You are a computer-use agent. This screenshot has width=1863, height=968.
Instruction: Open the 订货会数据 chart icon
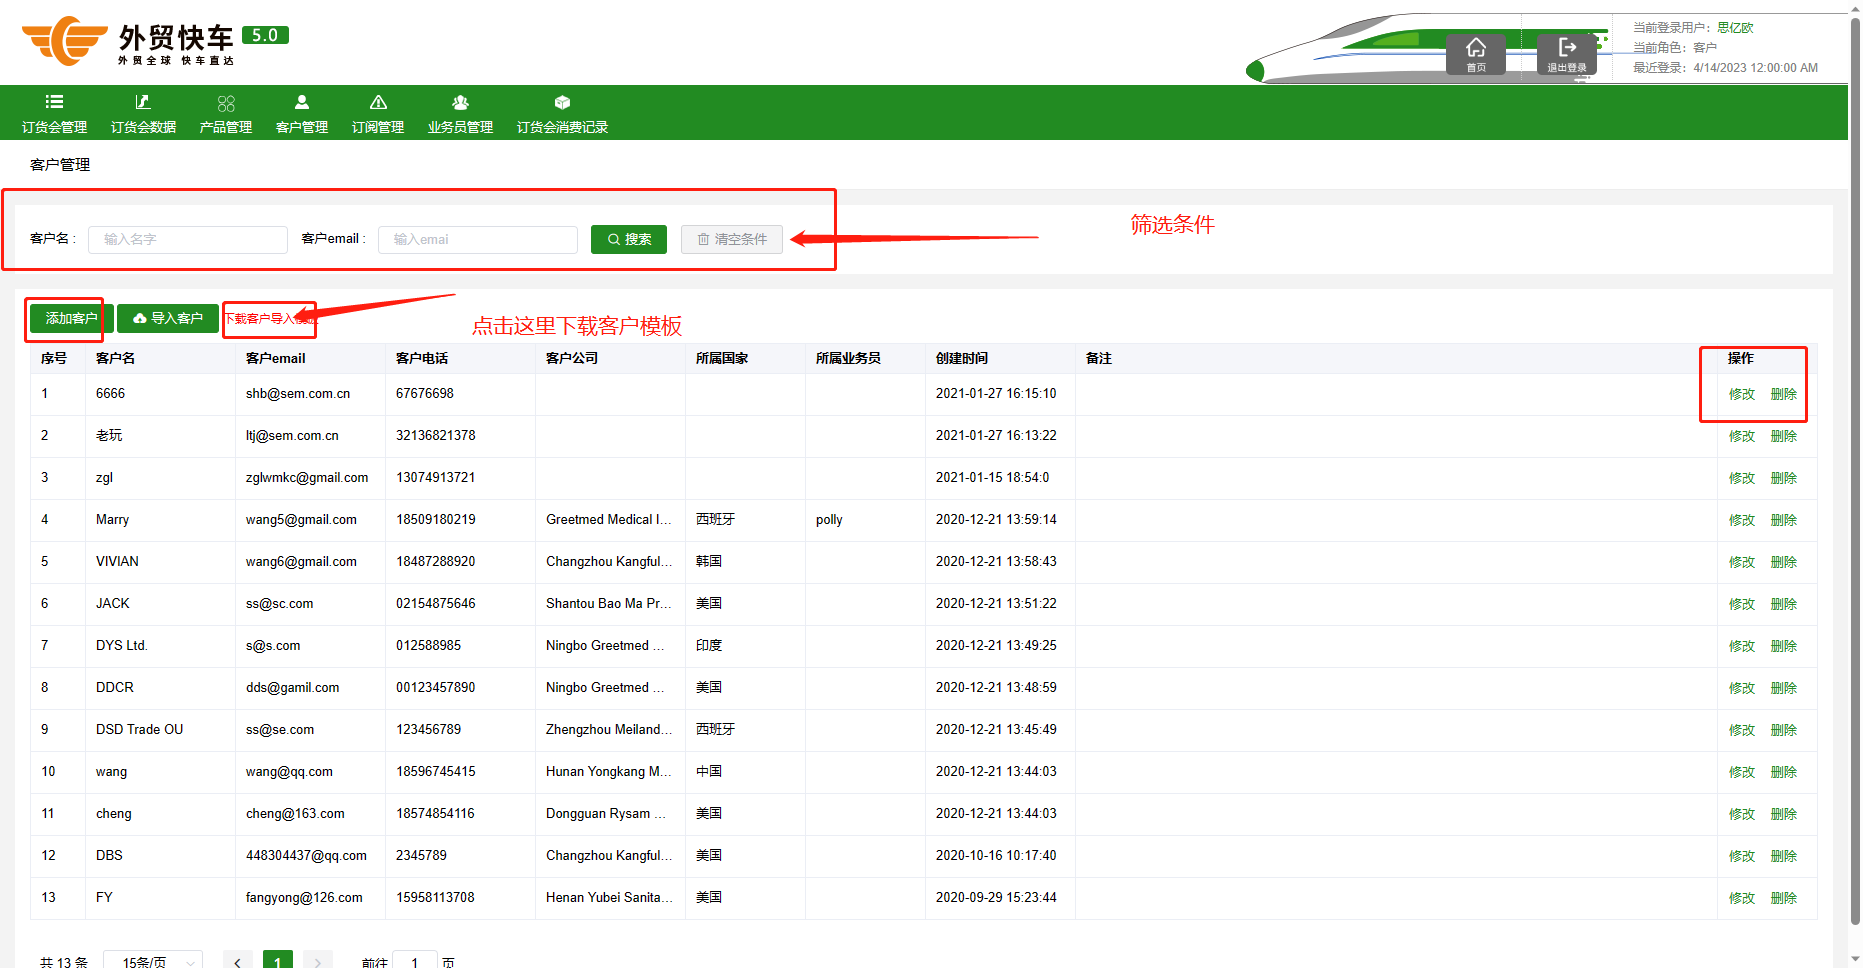pos(143,103)
